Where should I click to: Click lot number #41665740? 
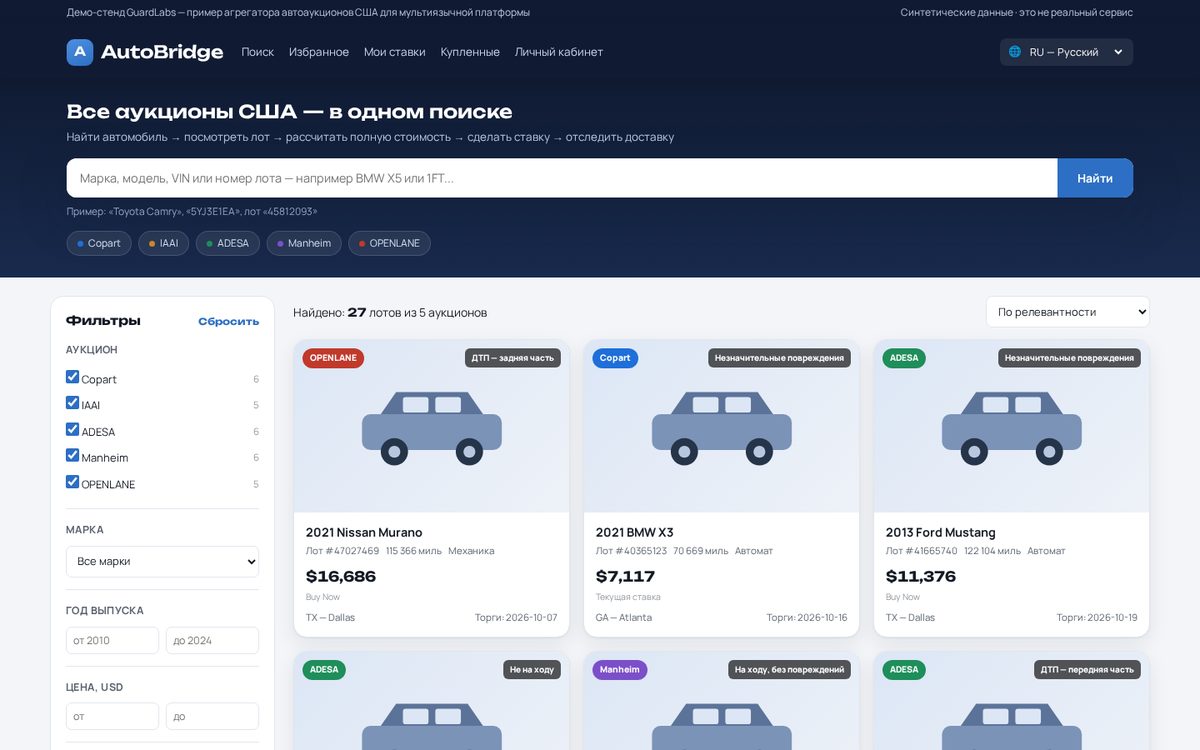(922, 551)
